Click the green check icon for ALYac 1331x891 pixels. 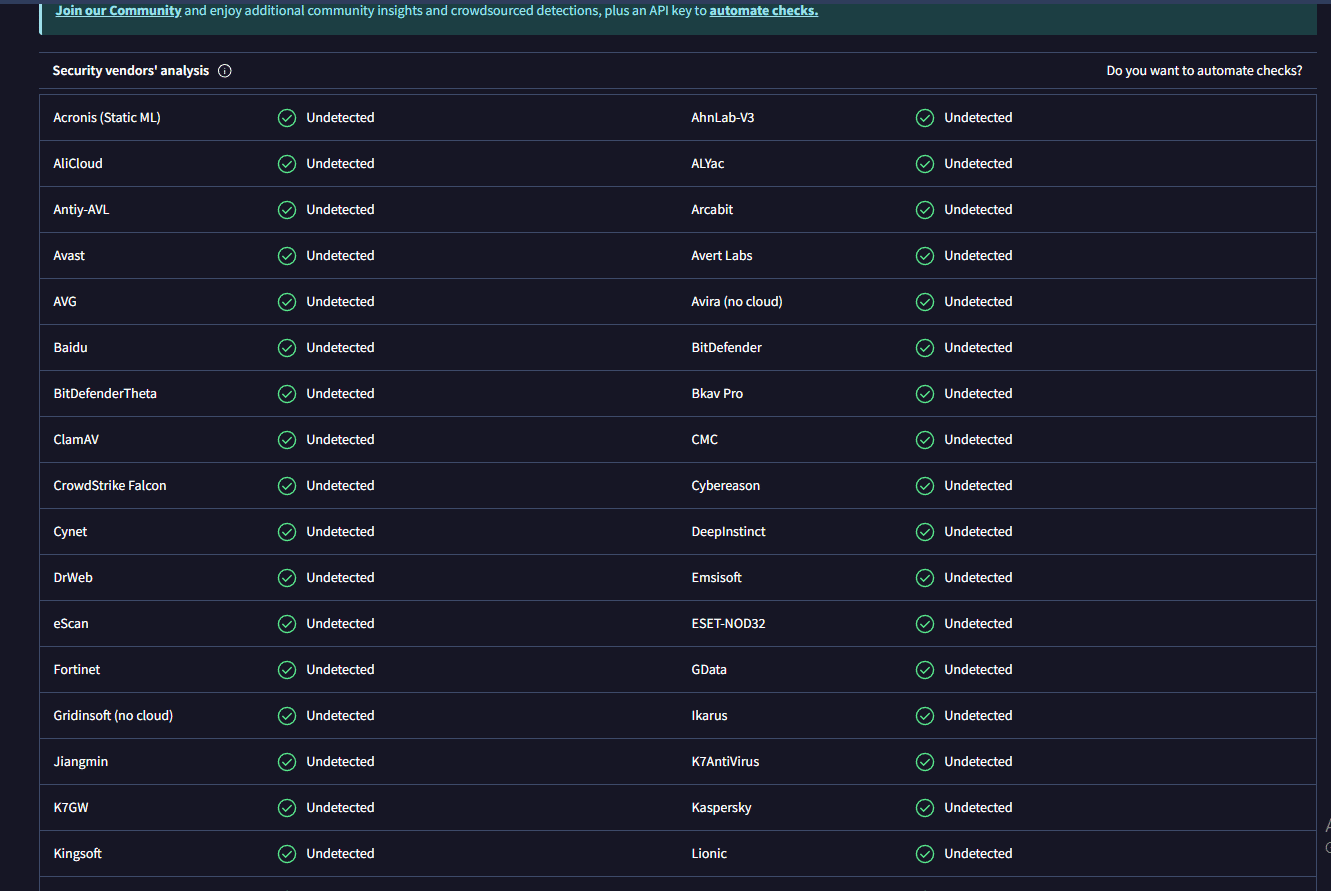(x=925, y=164)
